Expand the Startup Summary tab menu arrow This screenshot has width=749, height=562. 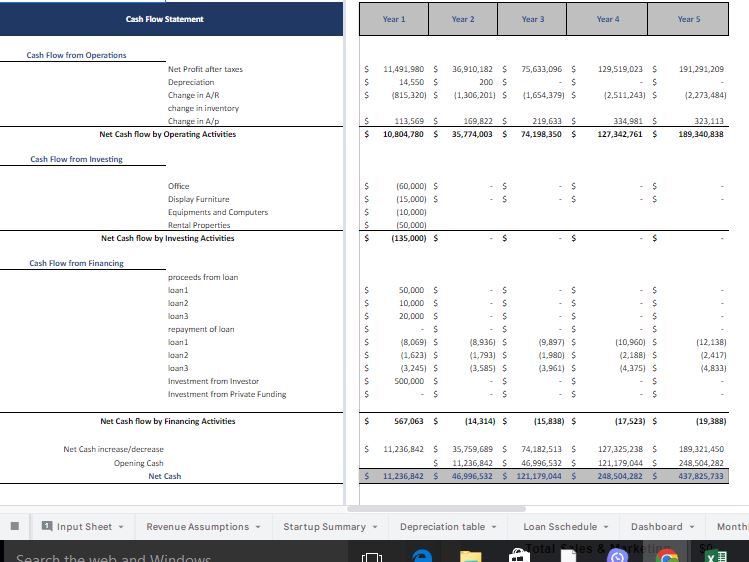coord(375,527)
